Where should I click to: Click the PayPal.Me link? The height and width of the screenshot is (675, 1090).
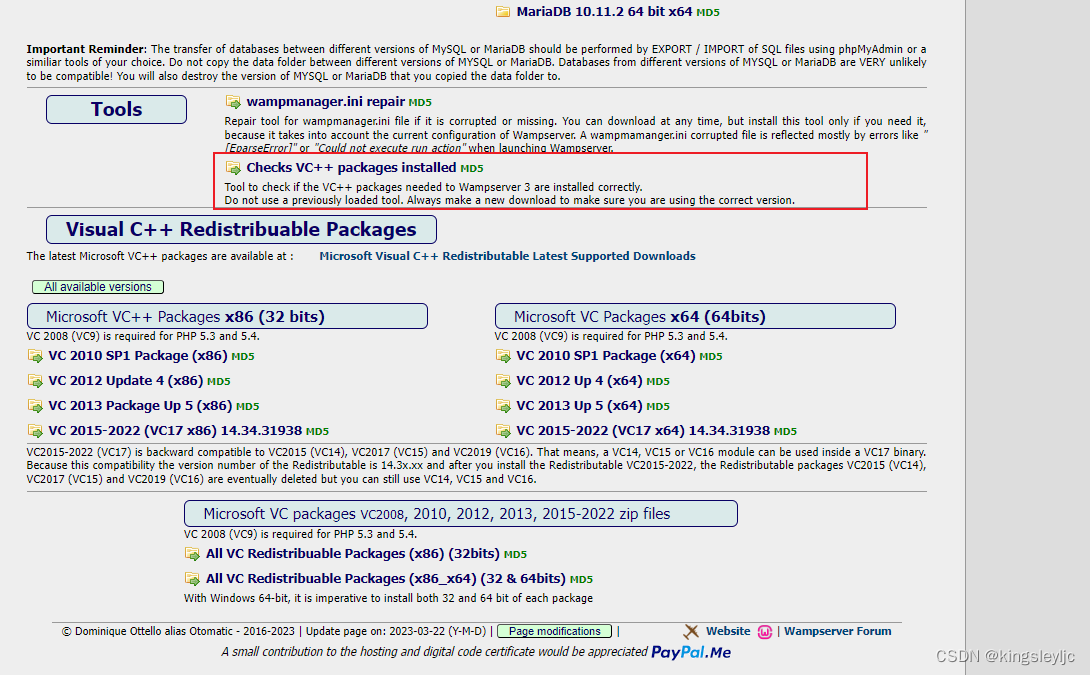pyautogui.click(x=690, y=651)
